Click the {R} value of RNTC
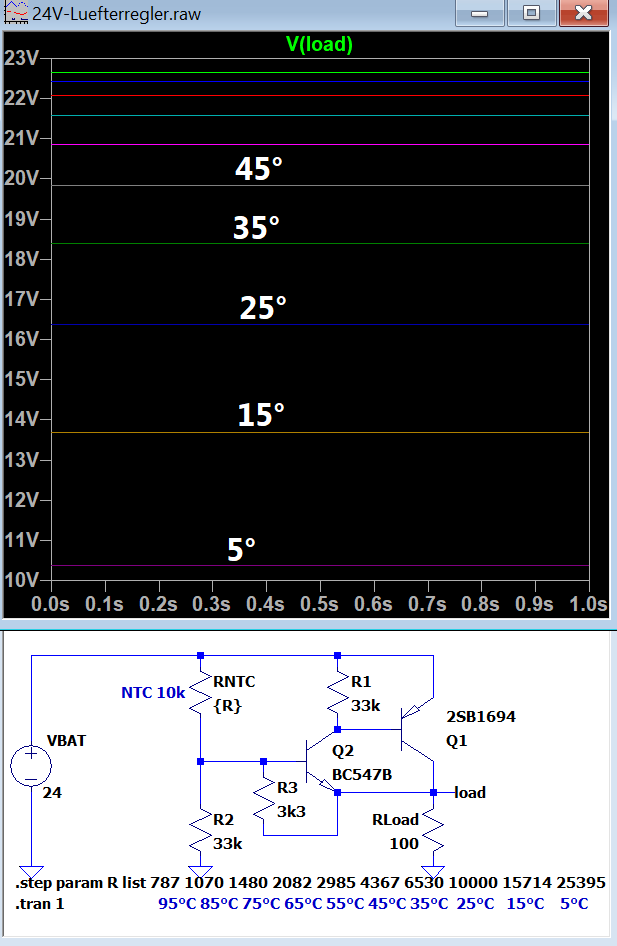 point(227,706)
